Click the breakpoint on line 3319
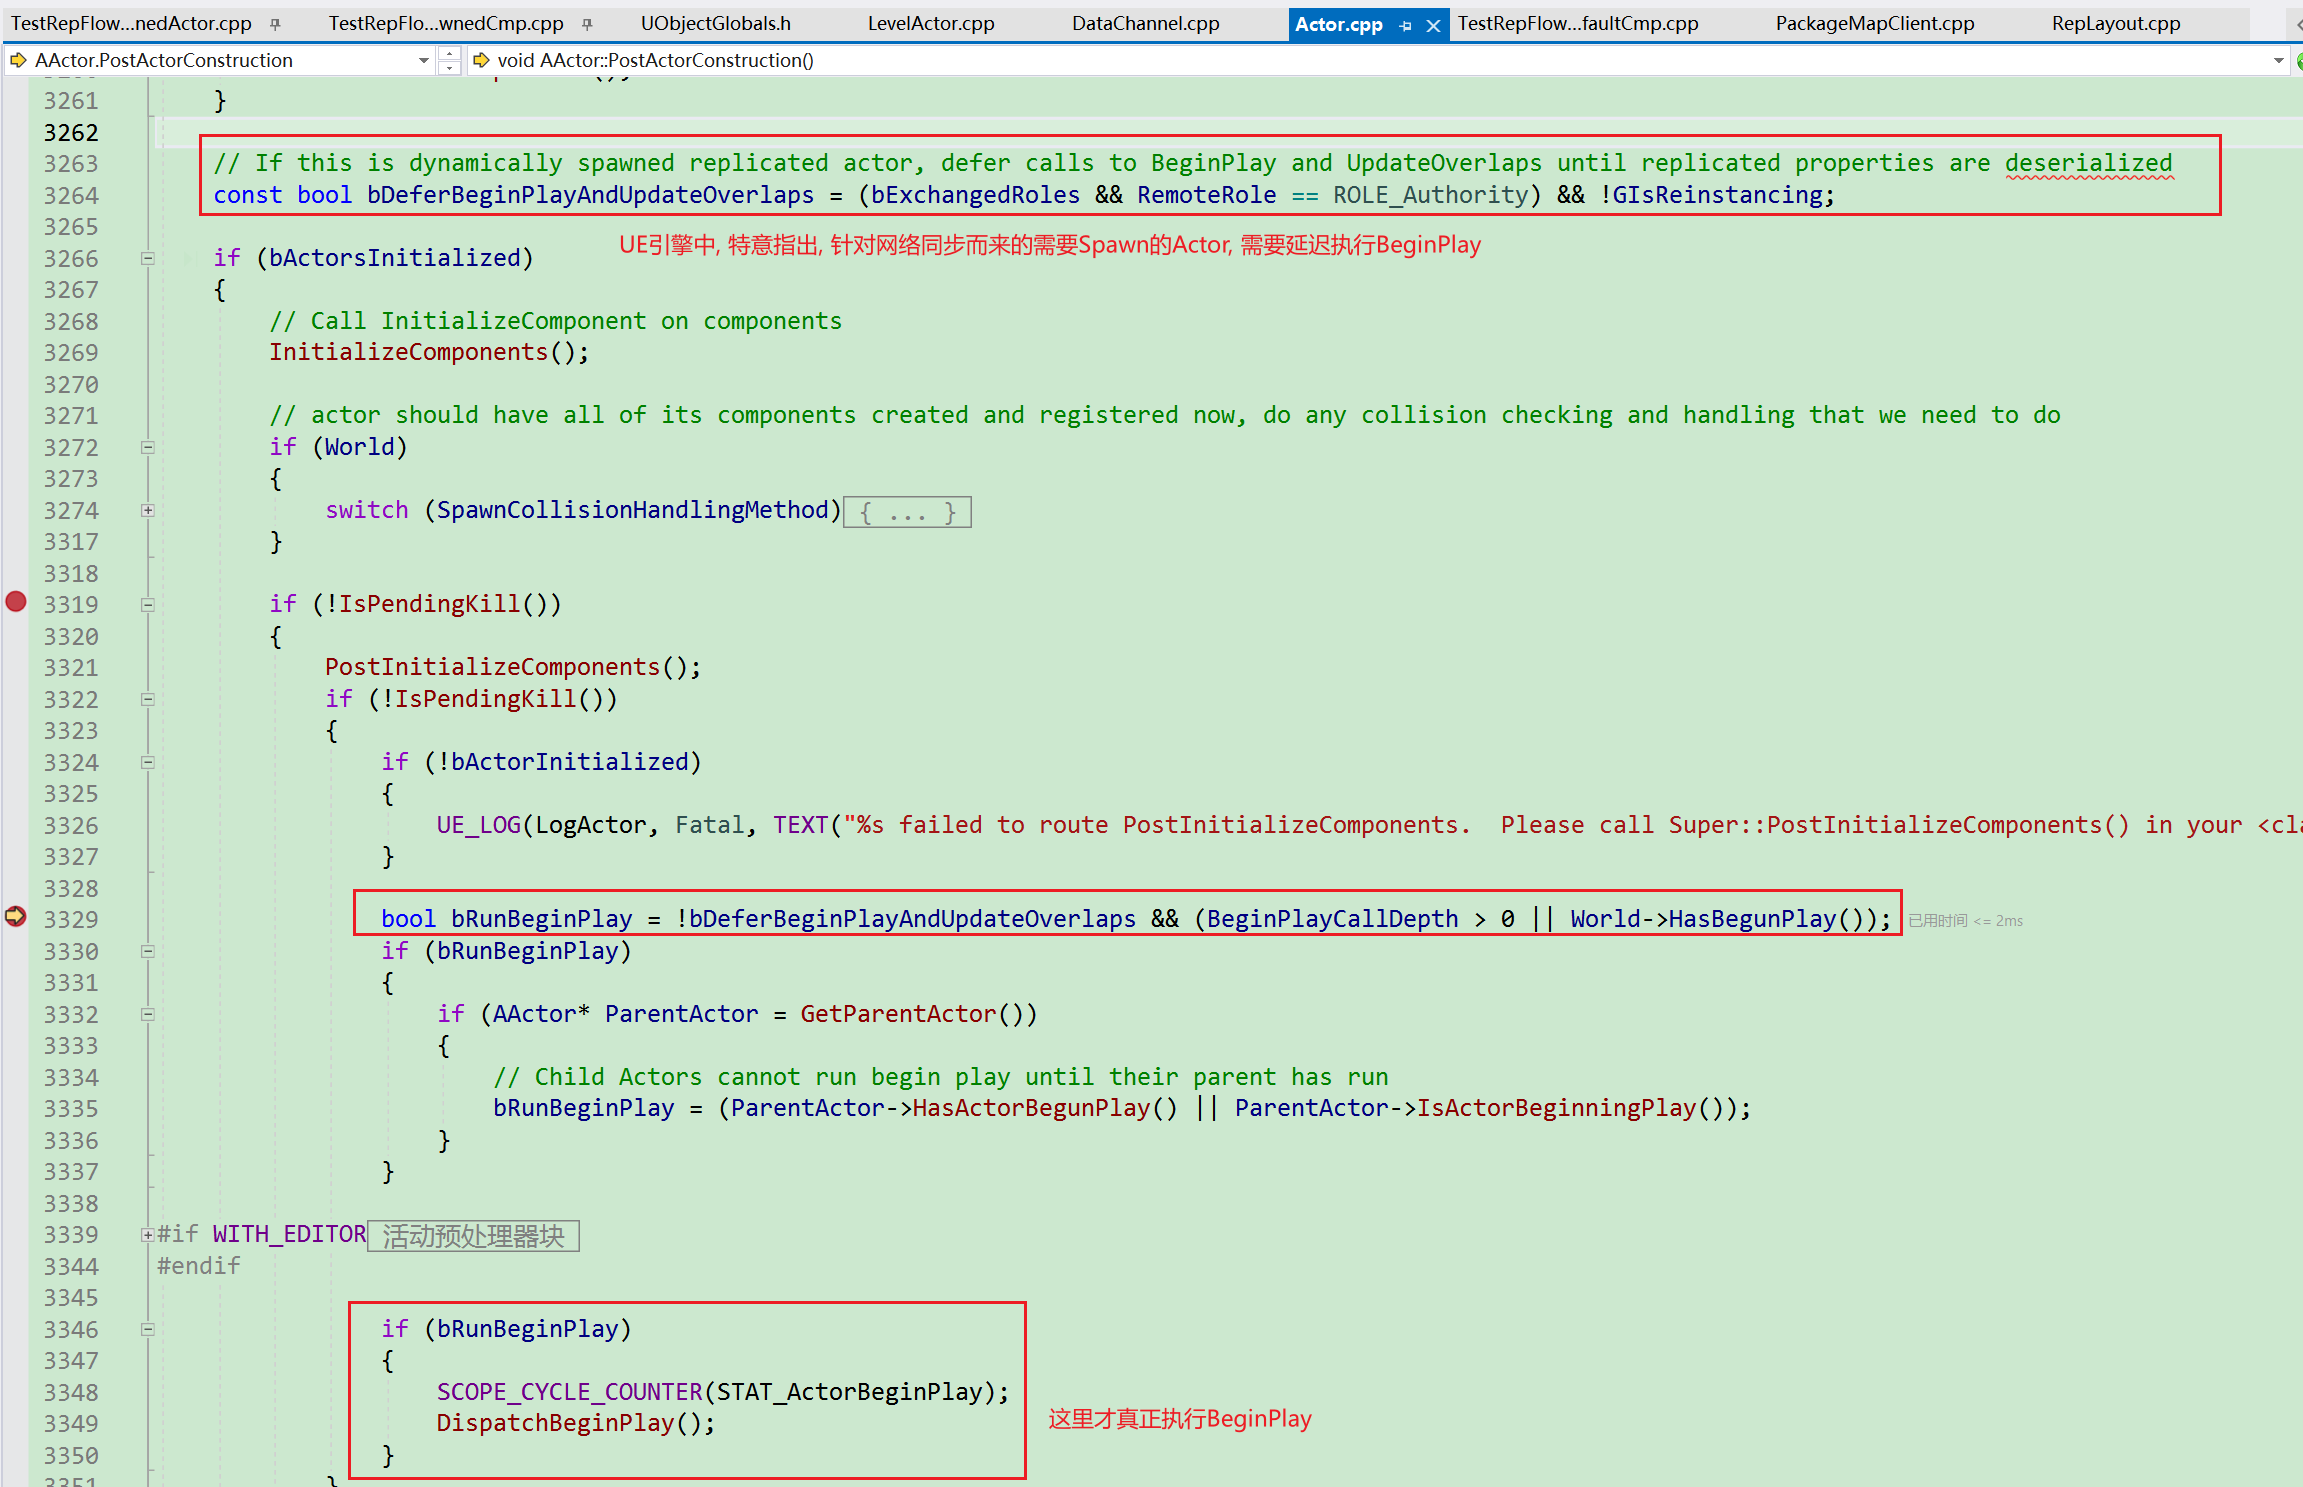Screen dimensions: 2303x1487 [x=16, y=602]
